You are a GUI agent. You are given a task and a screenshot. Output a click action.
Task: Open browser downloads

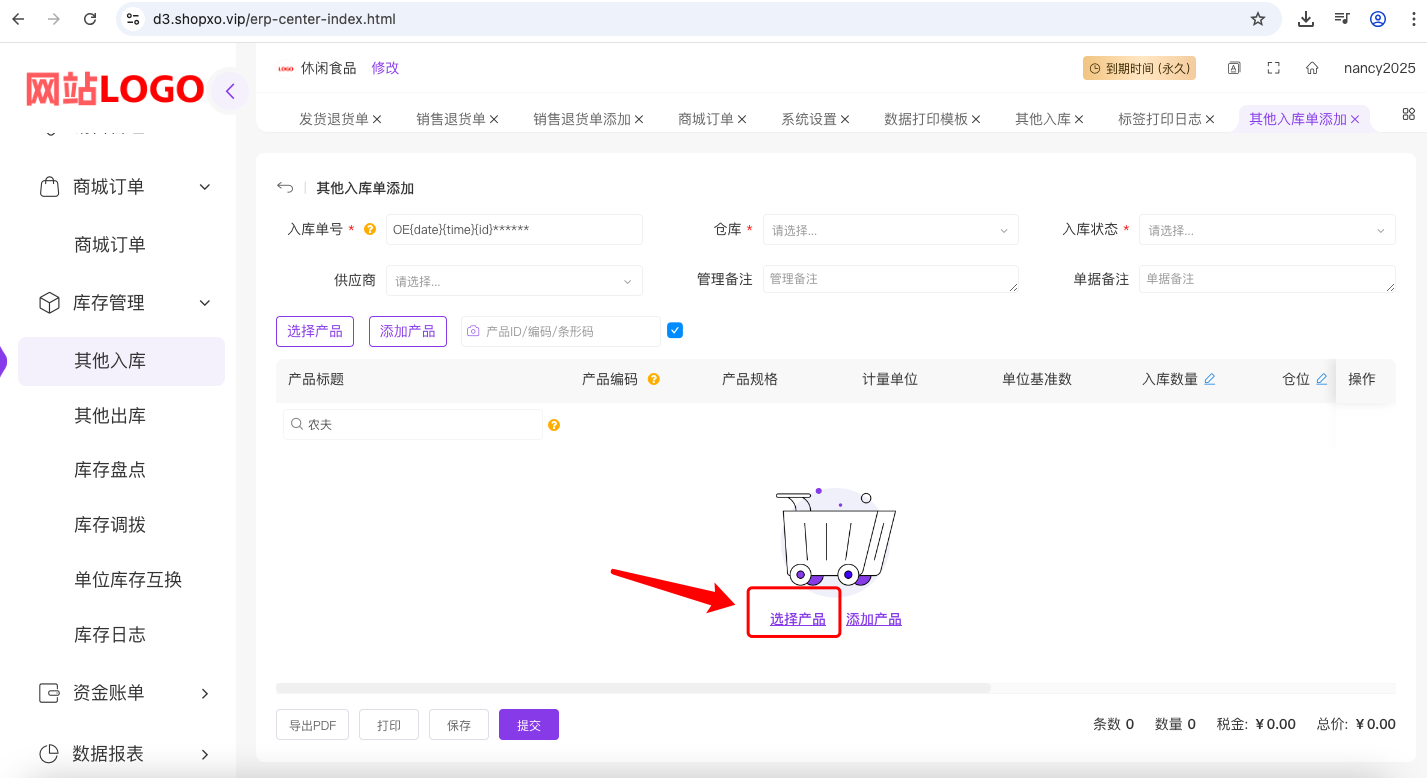point(1305,19)
